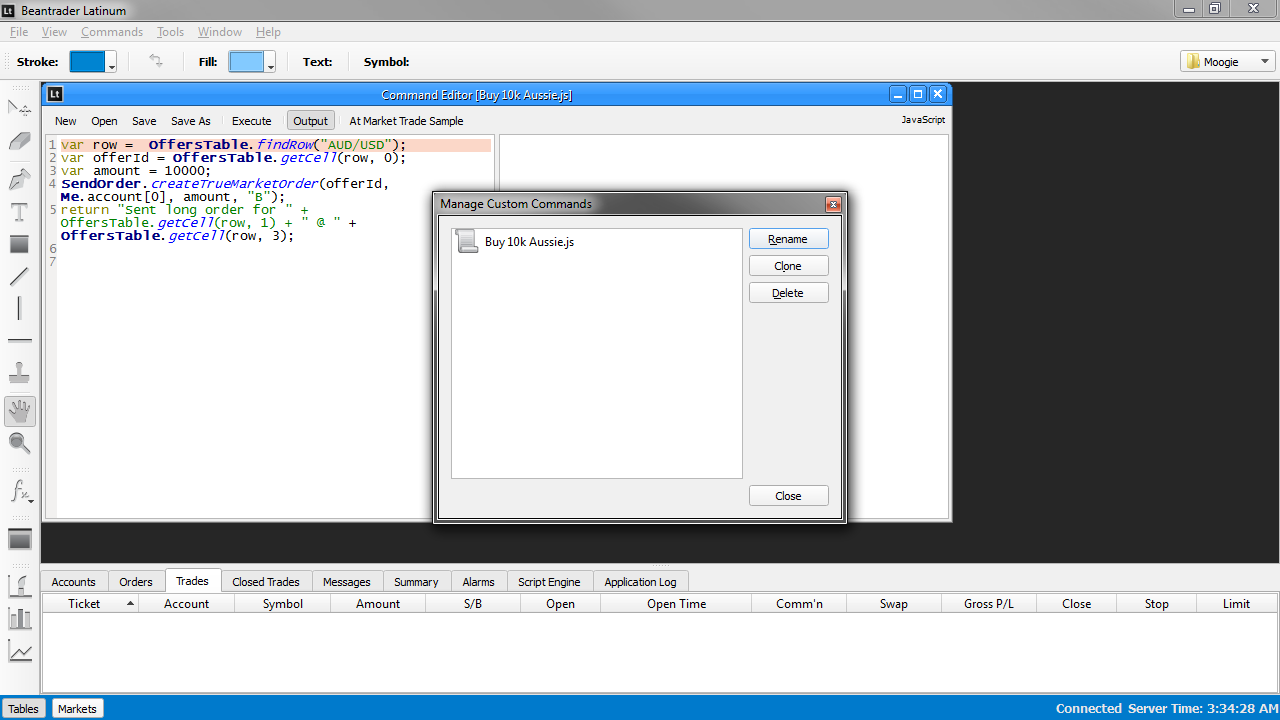Switch to the Script Engine tab
This screenshot has width=1280, height=720.
(549, 582)
